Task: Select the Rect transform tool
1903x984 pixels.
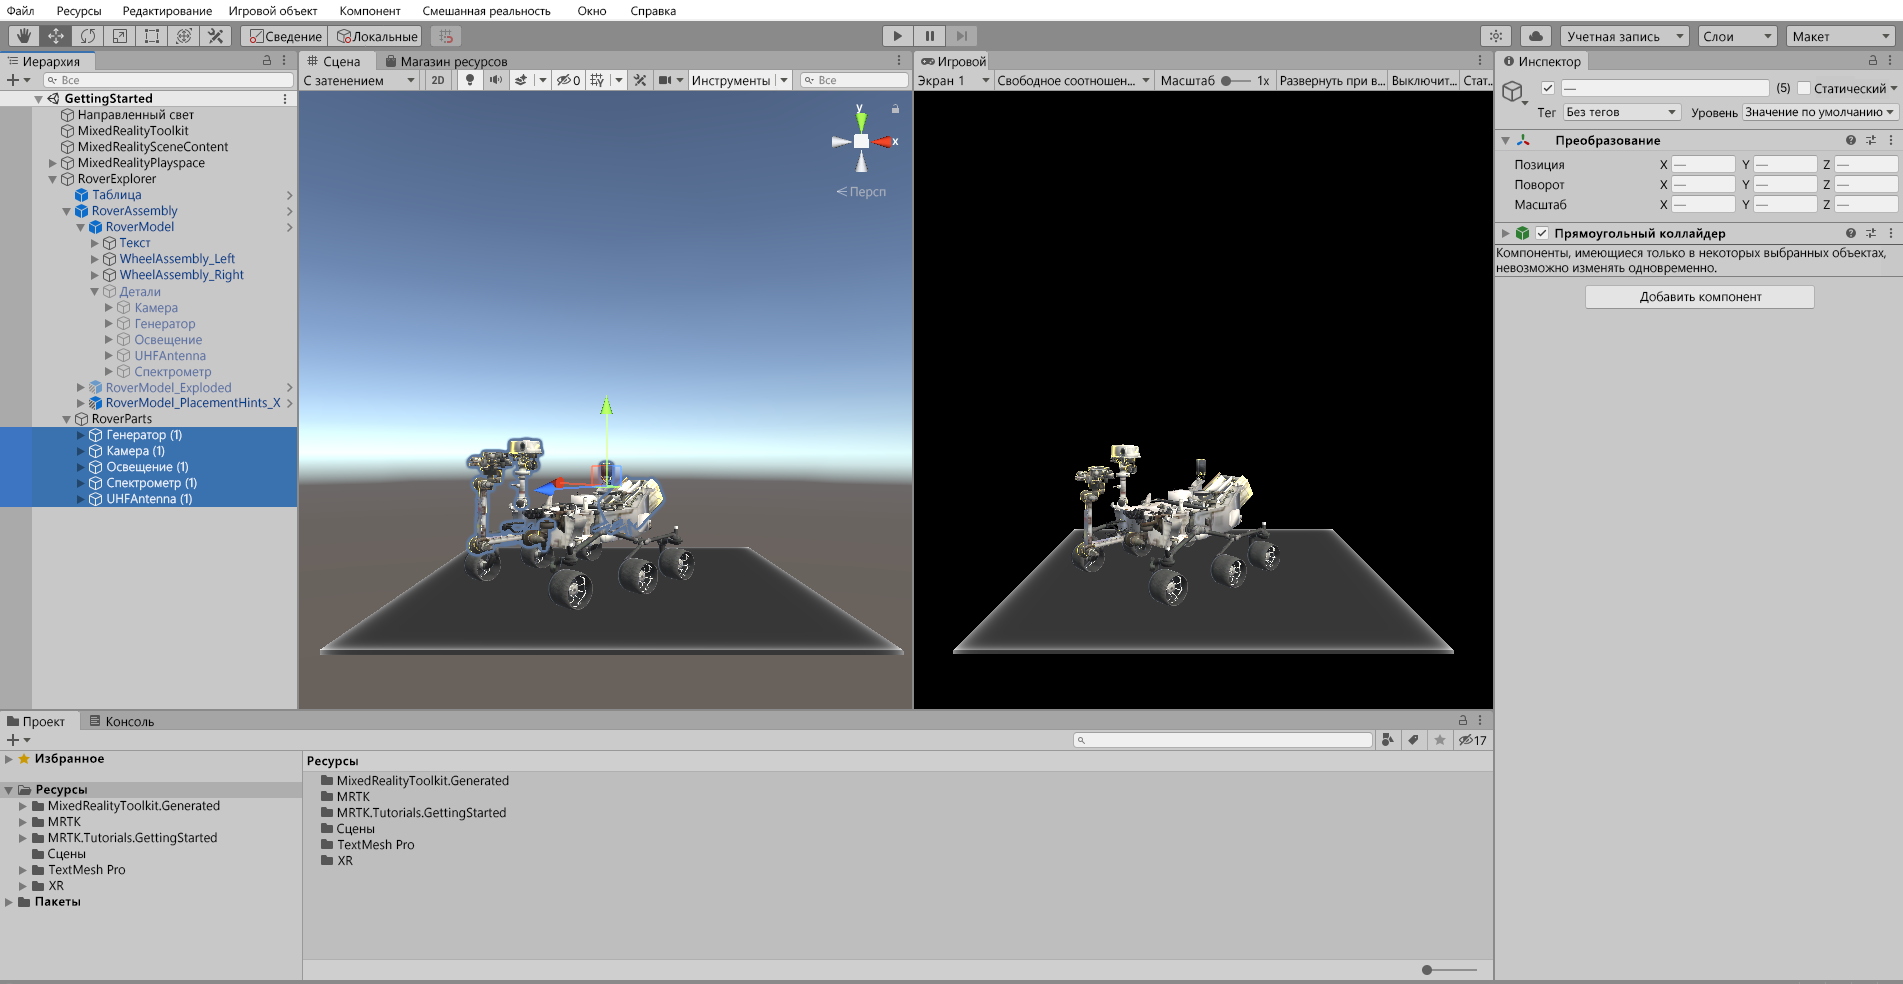Action: [x=152, y=36]
